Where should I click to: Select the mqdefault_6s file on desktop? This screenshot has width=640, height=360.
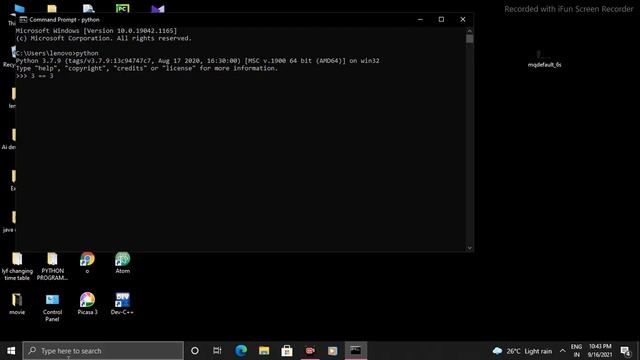click(544, 60)
